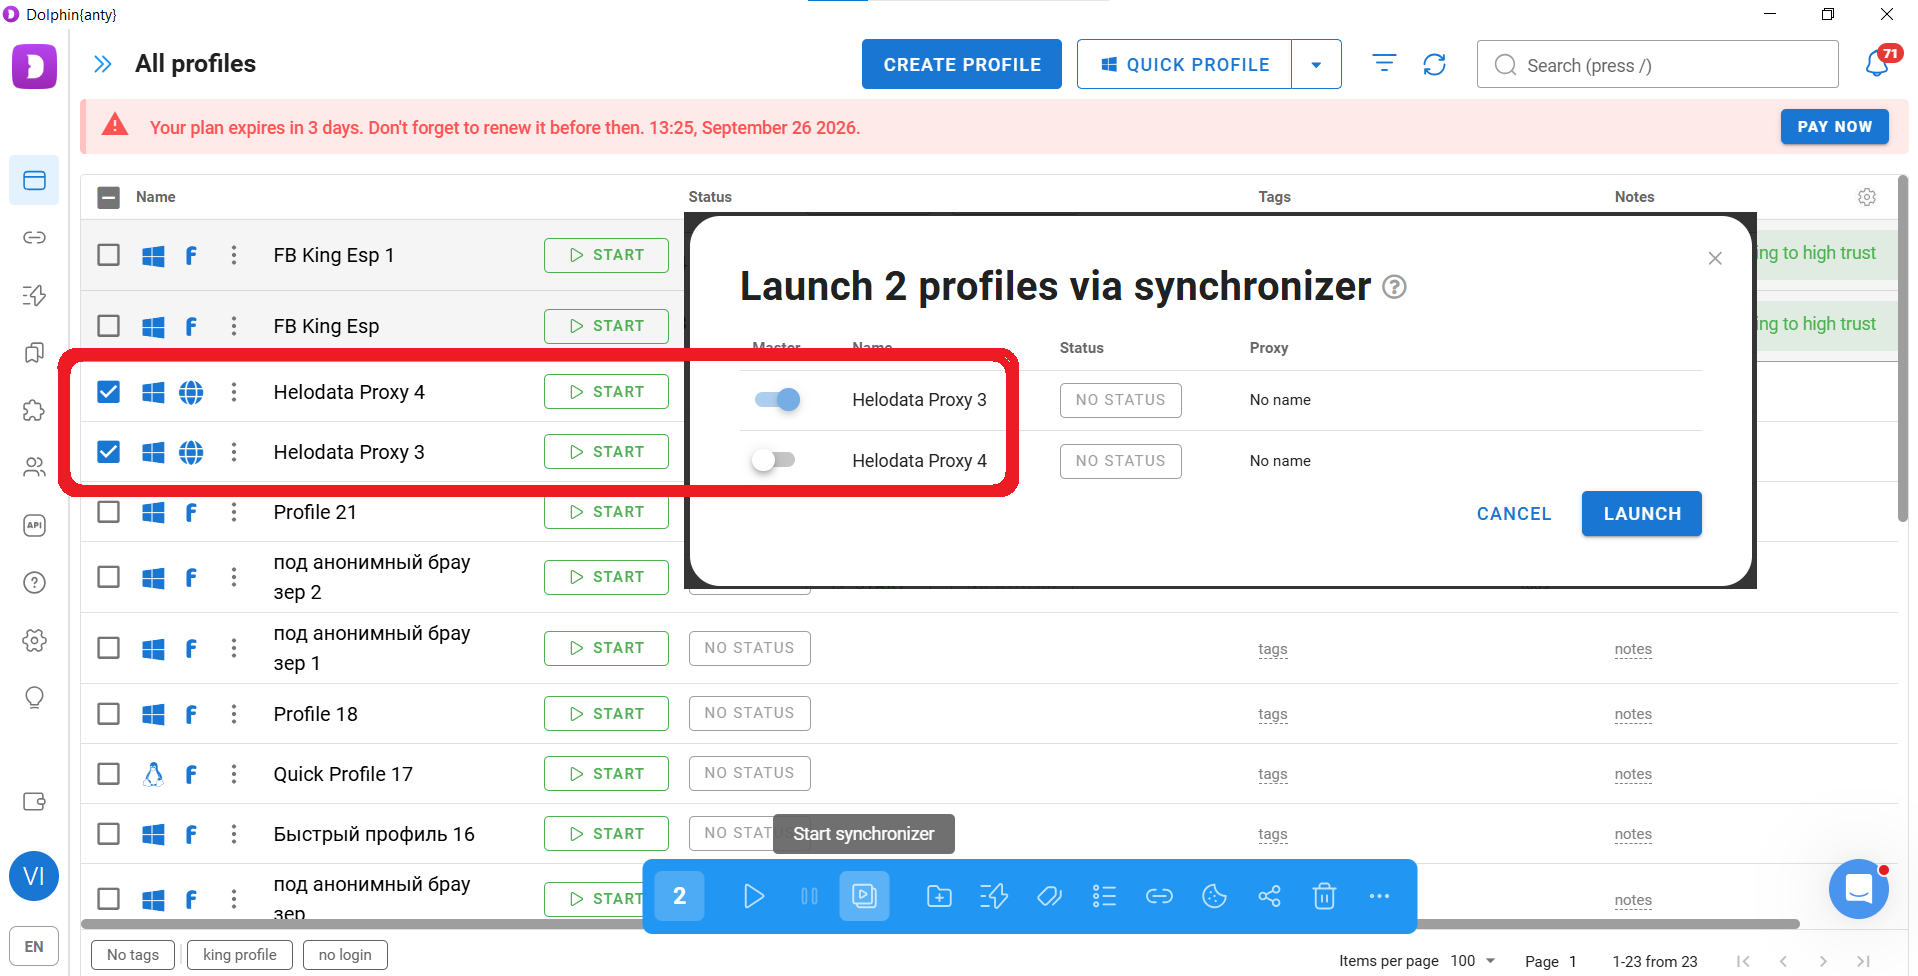Click the chain-link icon in the bulk bar
The image size is (1918, 976).
[1159, 896]
